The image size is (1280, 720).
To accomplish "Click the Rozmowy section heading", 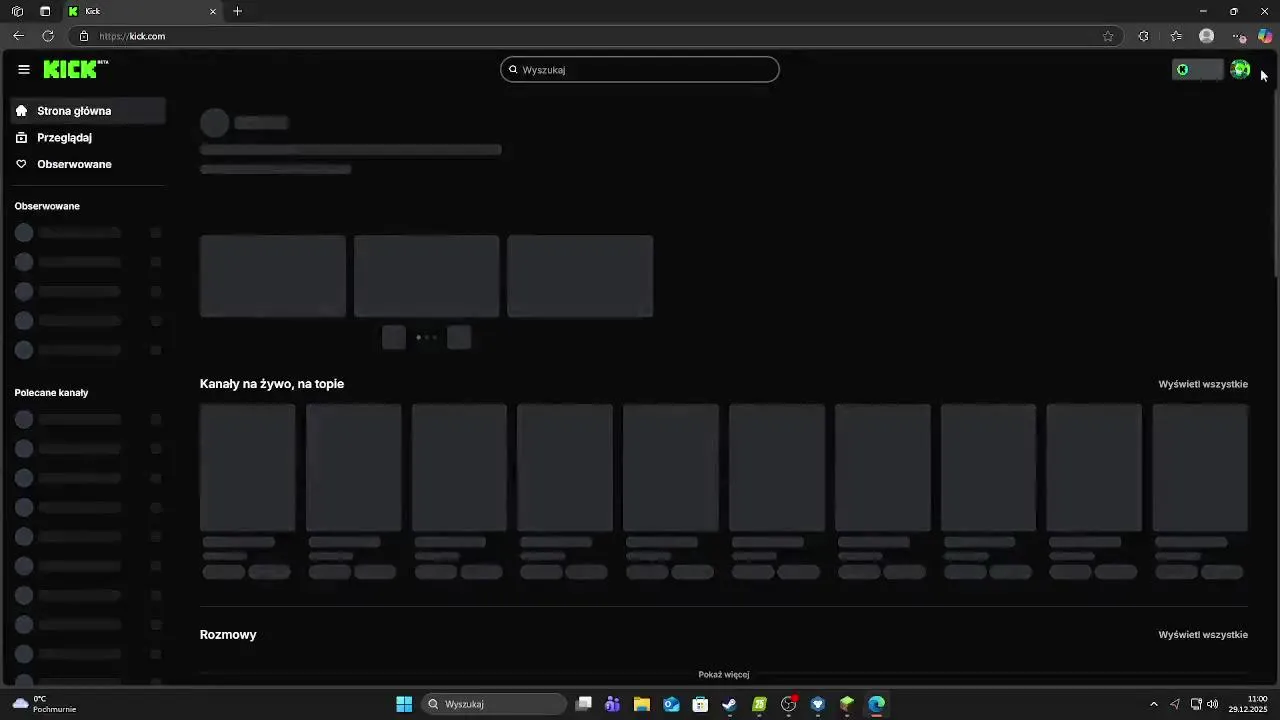I will tap(228, 635).
